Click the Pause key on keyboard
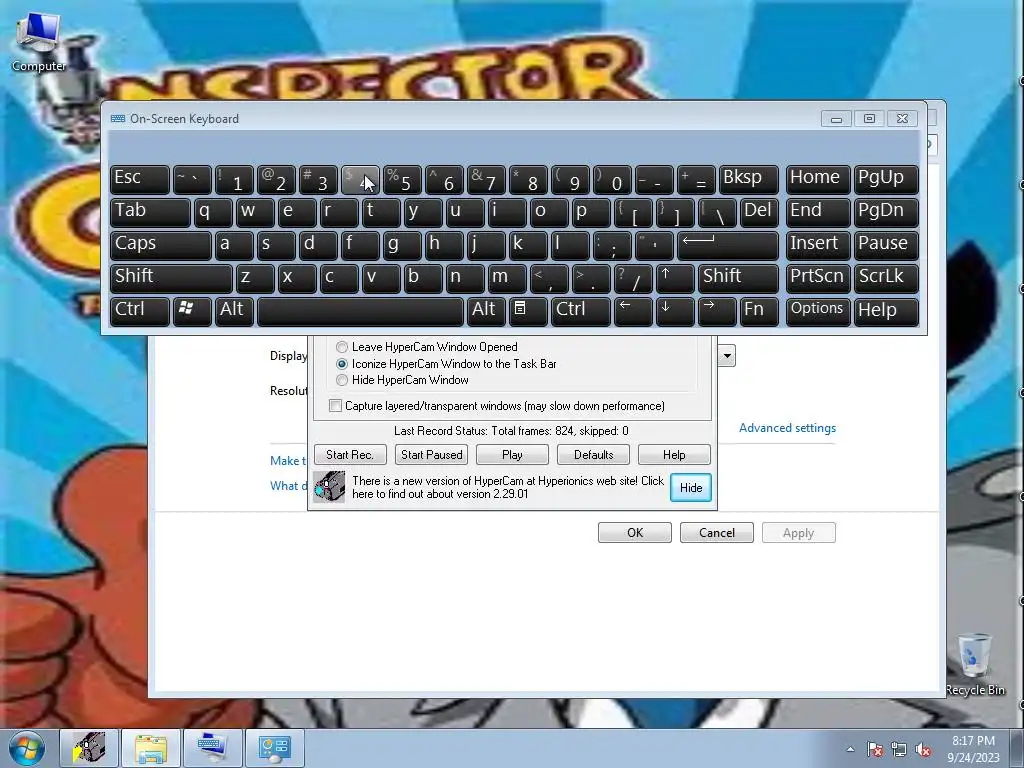1024x768 pixels. pos(886,246)
